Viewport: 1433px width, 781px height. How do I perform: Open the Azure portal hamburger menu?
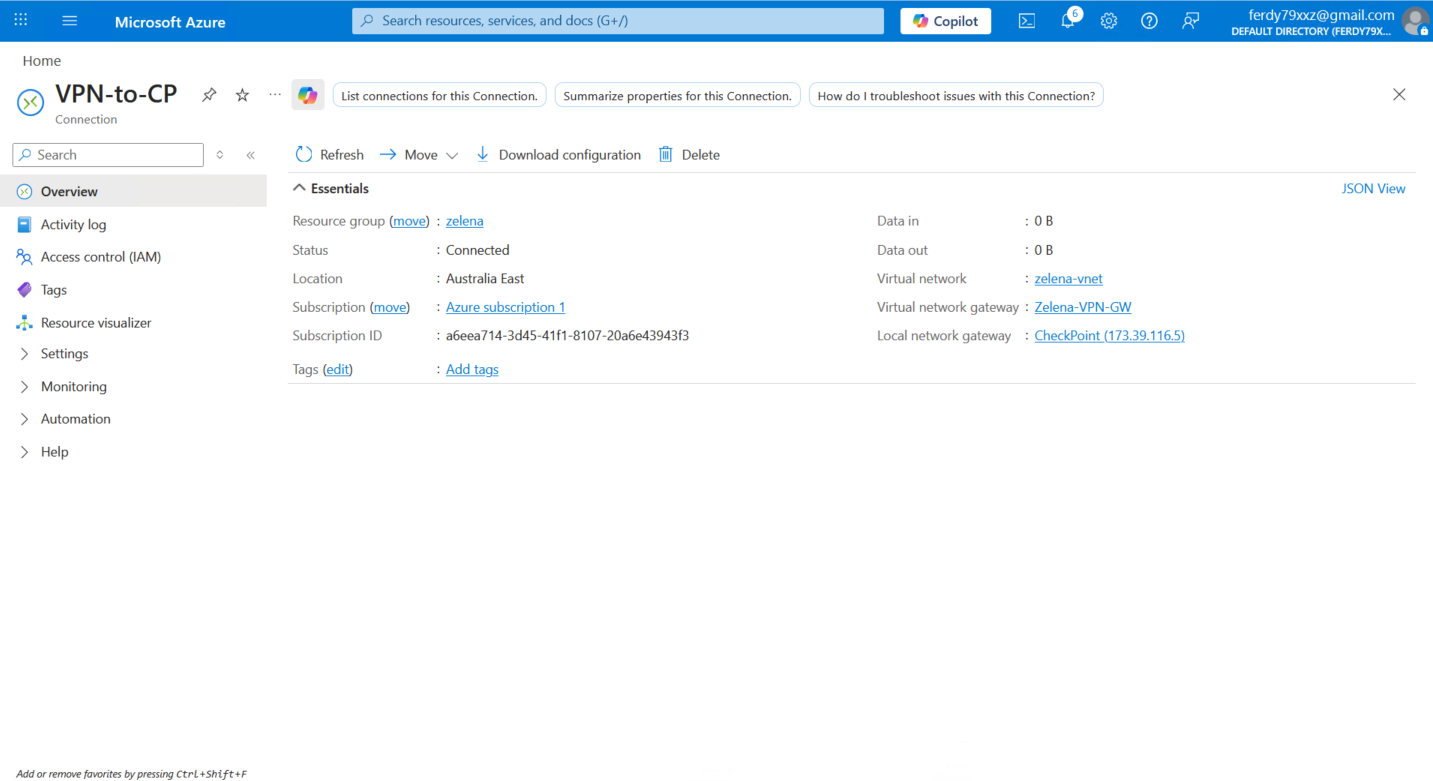[69, 21]
